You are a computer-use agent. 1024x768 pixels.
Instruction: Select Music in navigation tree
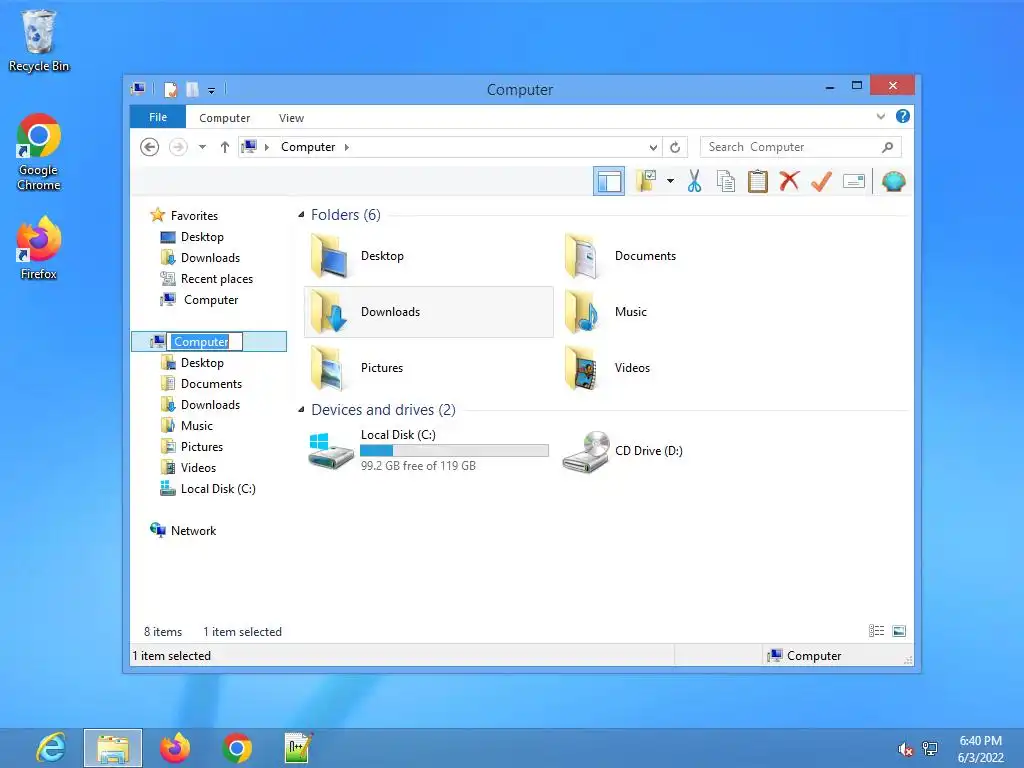coord(197,426)
